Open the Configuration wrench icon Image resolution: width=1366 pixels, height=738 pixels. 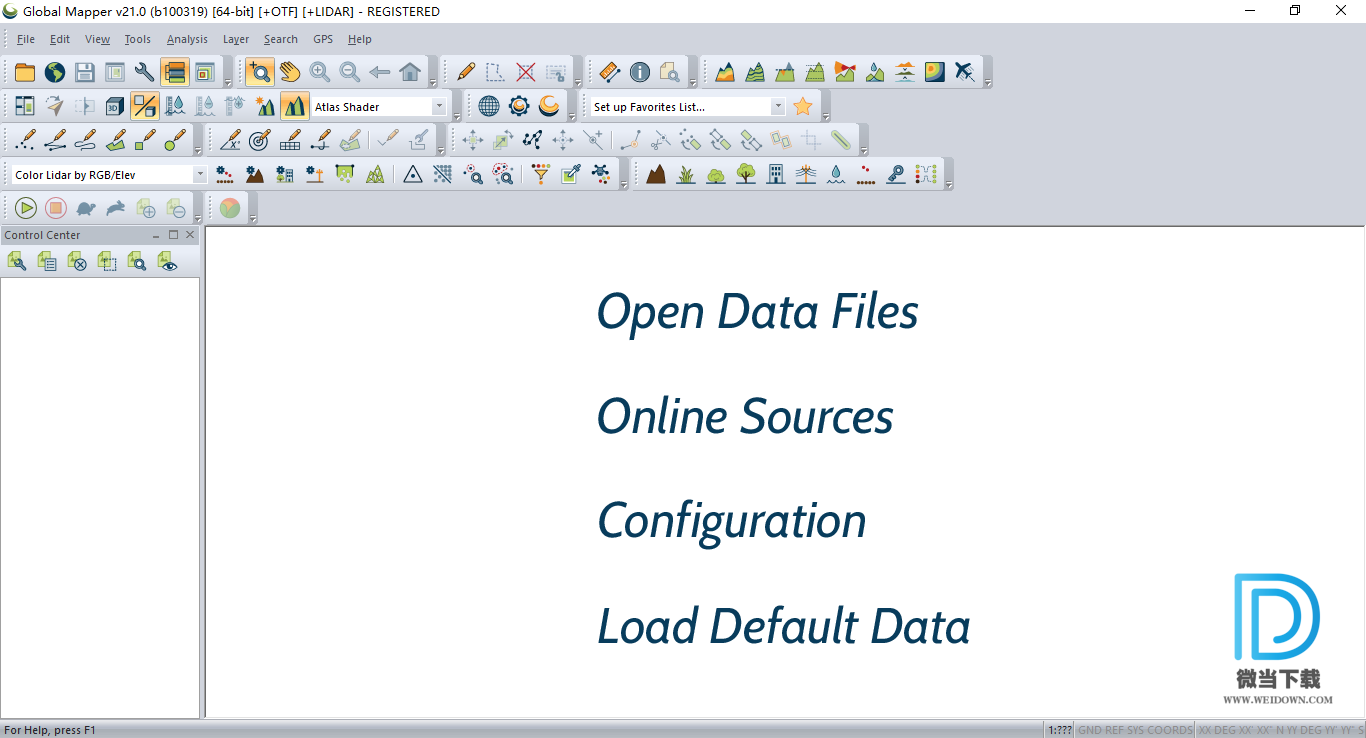point(145,72)
